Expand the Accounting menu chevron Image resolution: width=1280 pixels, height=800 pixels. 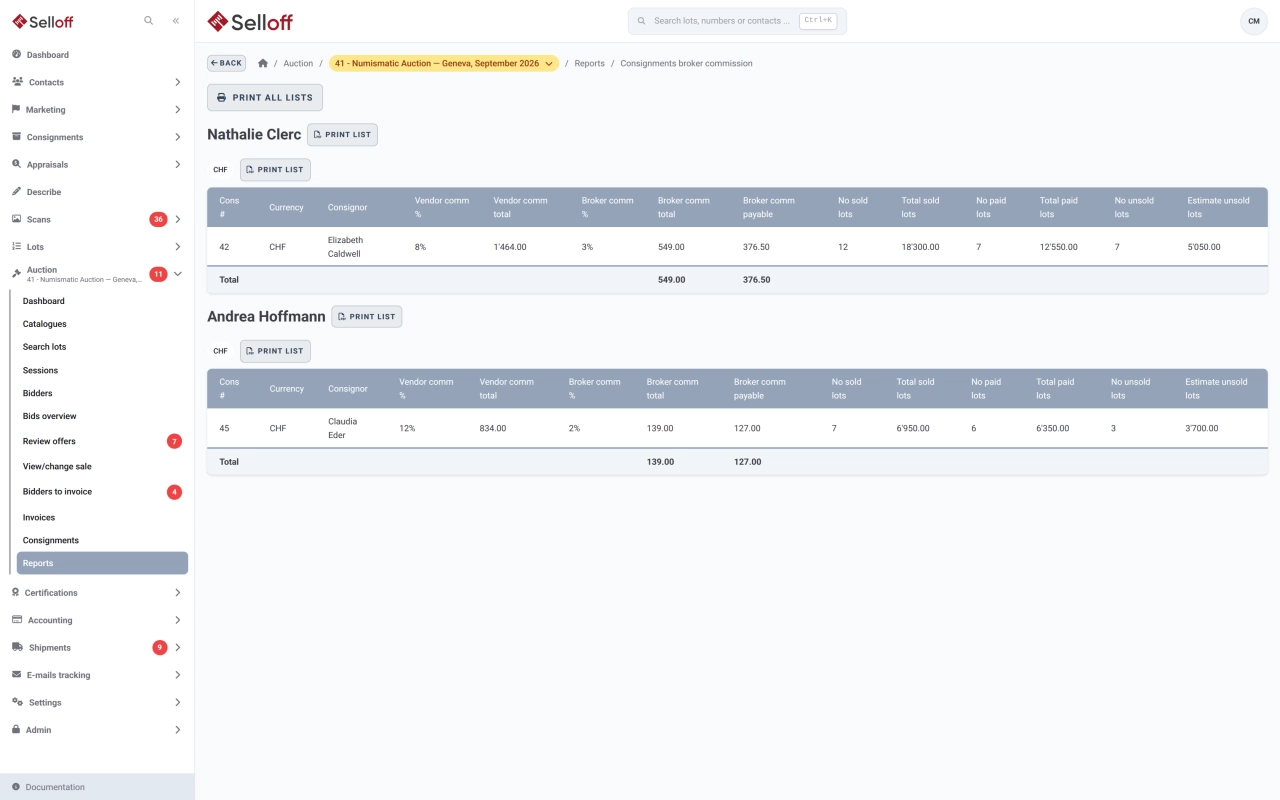tap(178, 620)
